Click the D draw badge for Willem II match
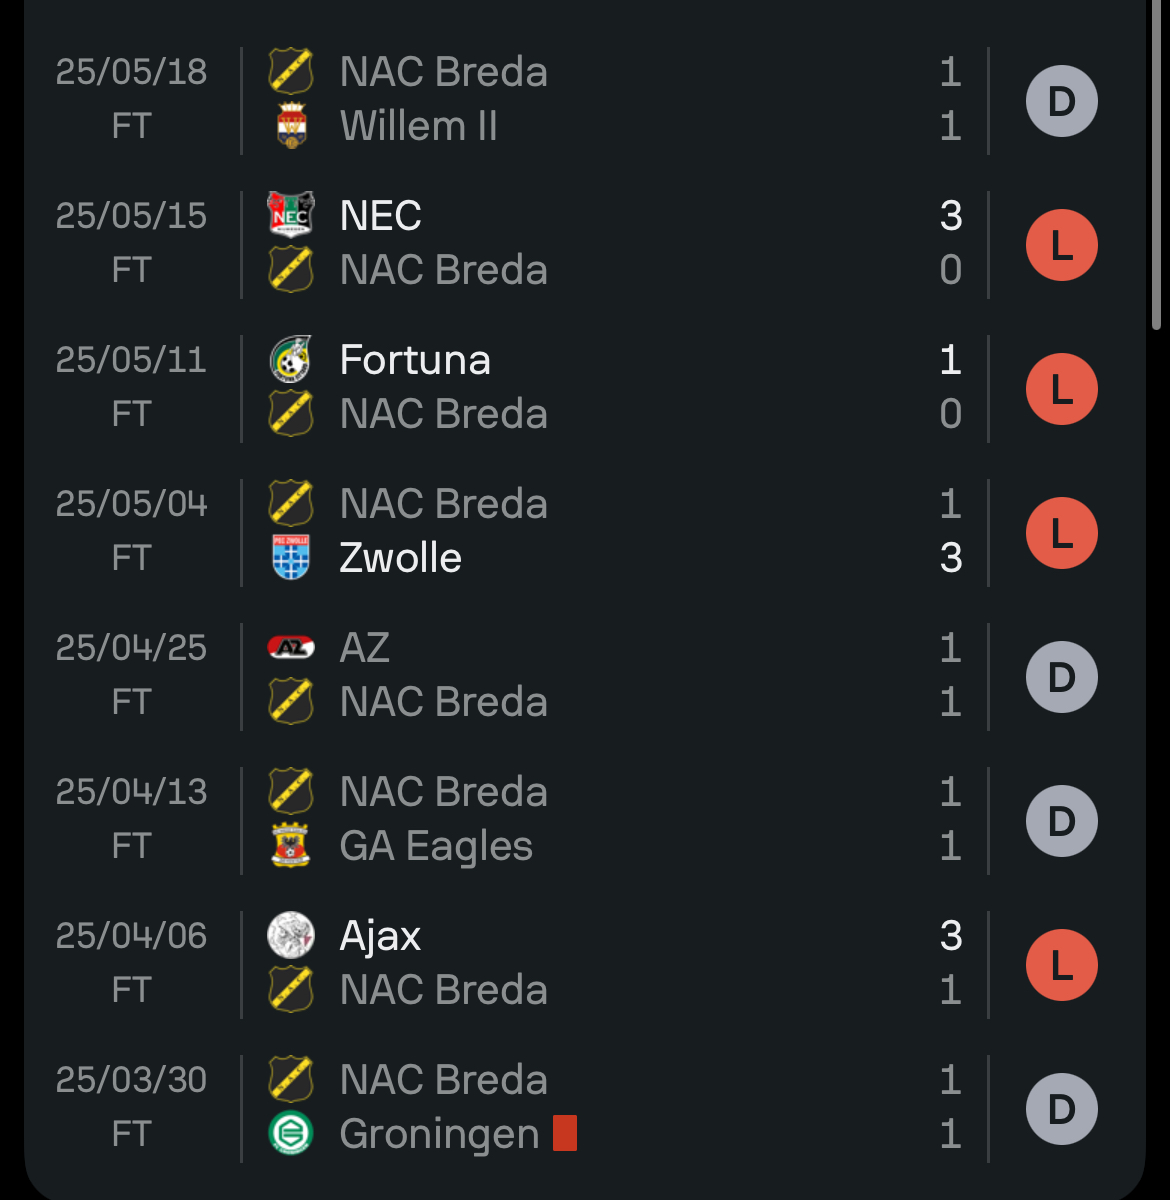The image size is (1170, 1200). (x=1062, y=101)
